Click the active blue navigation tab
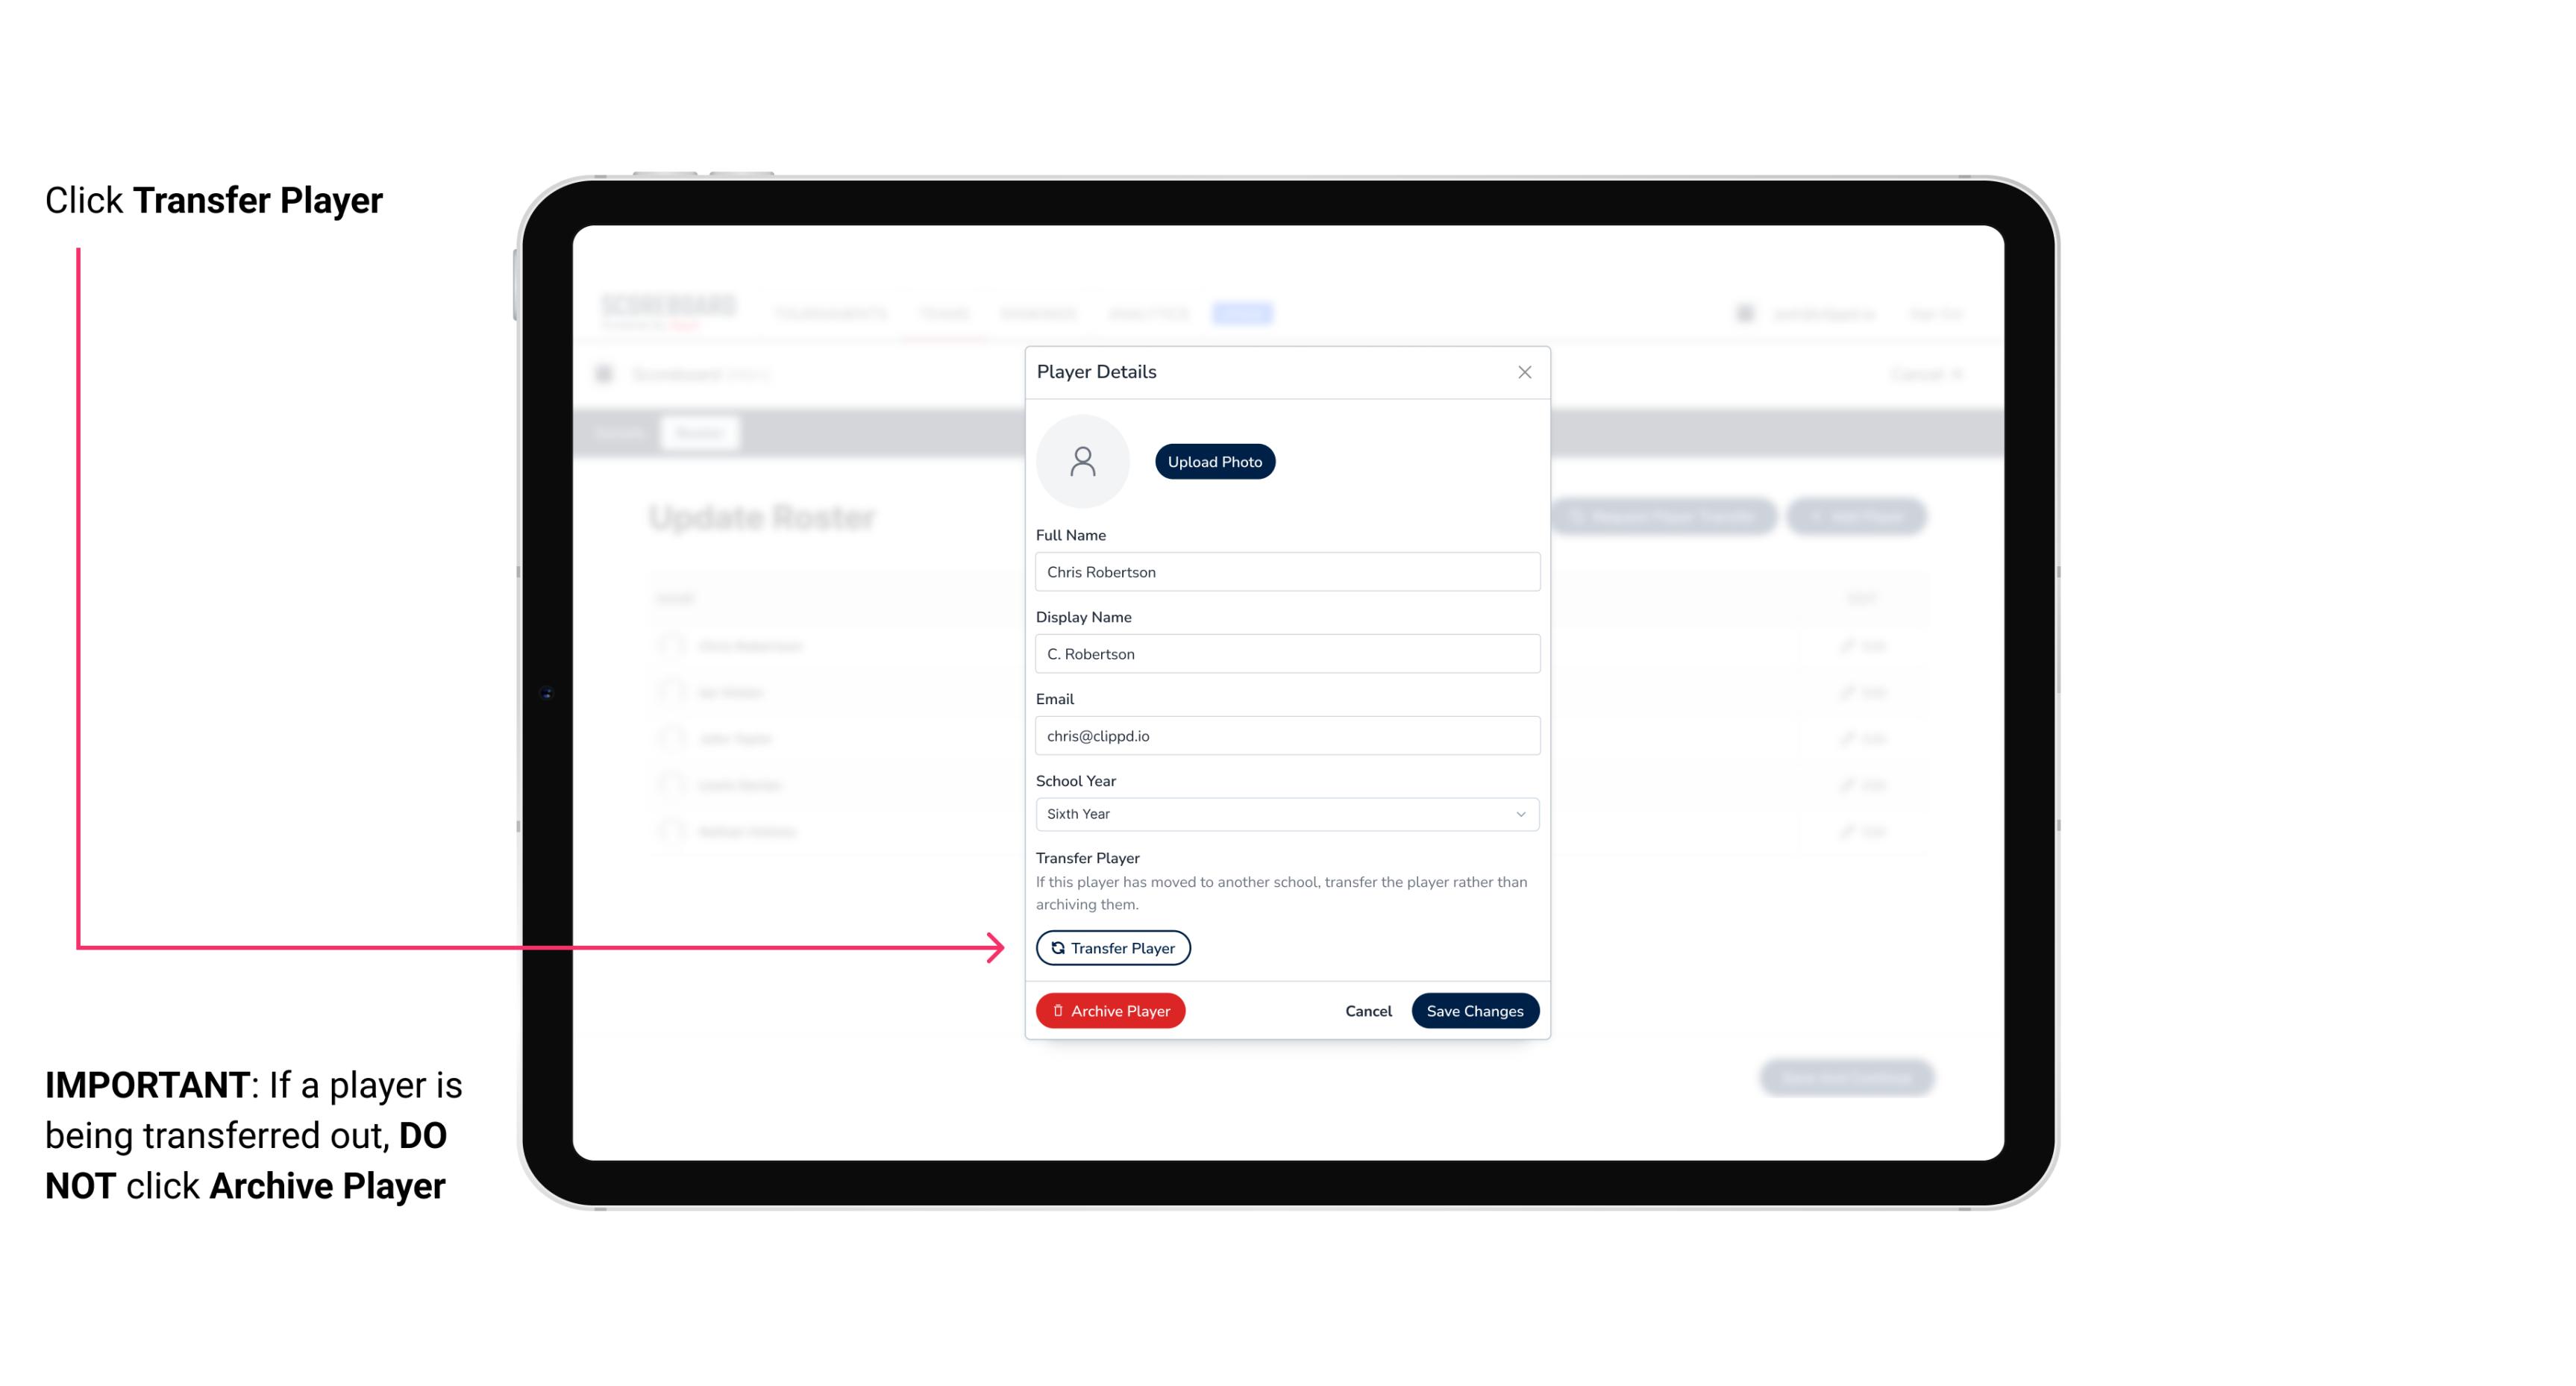This screenshot has height=1386, width=2576. pos(1246,313)
